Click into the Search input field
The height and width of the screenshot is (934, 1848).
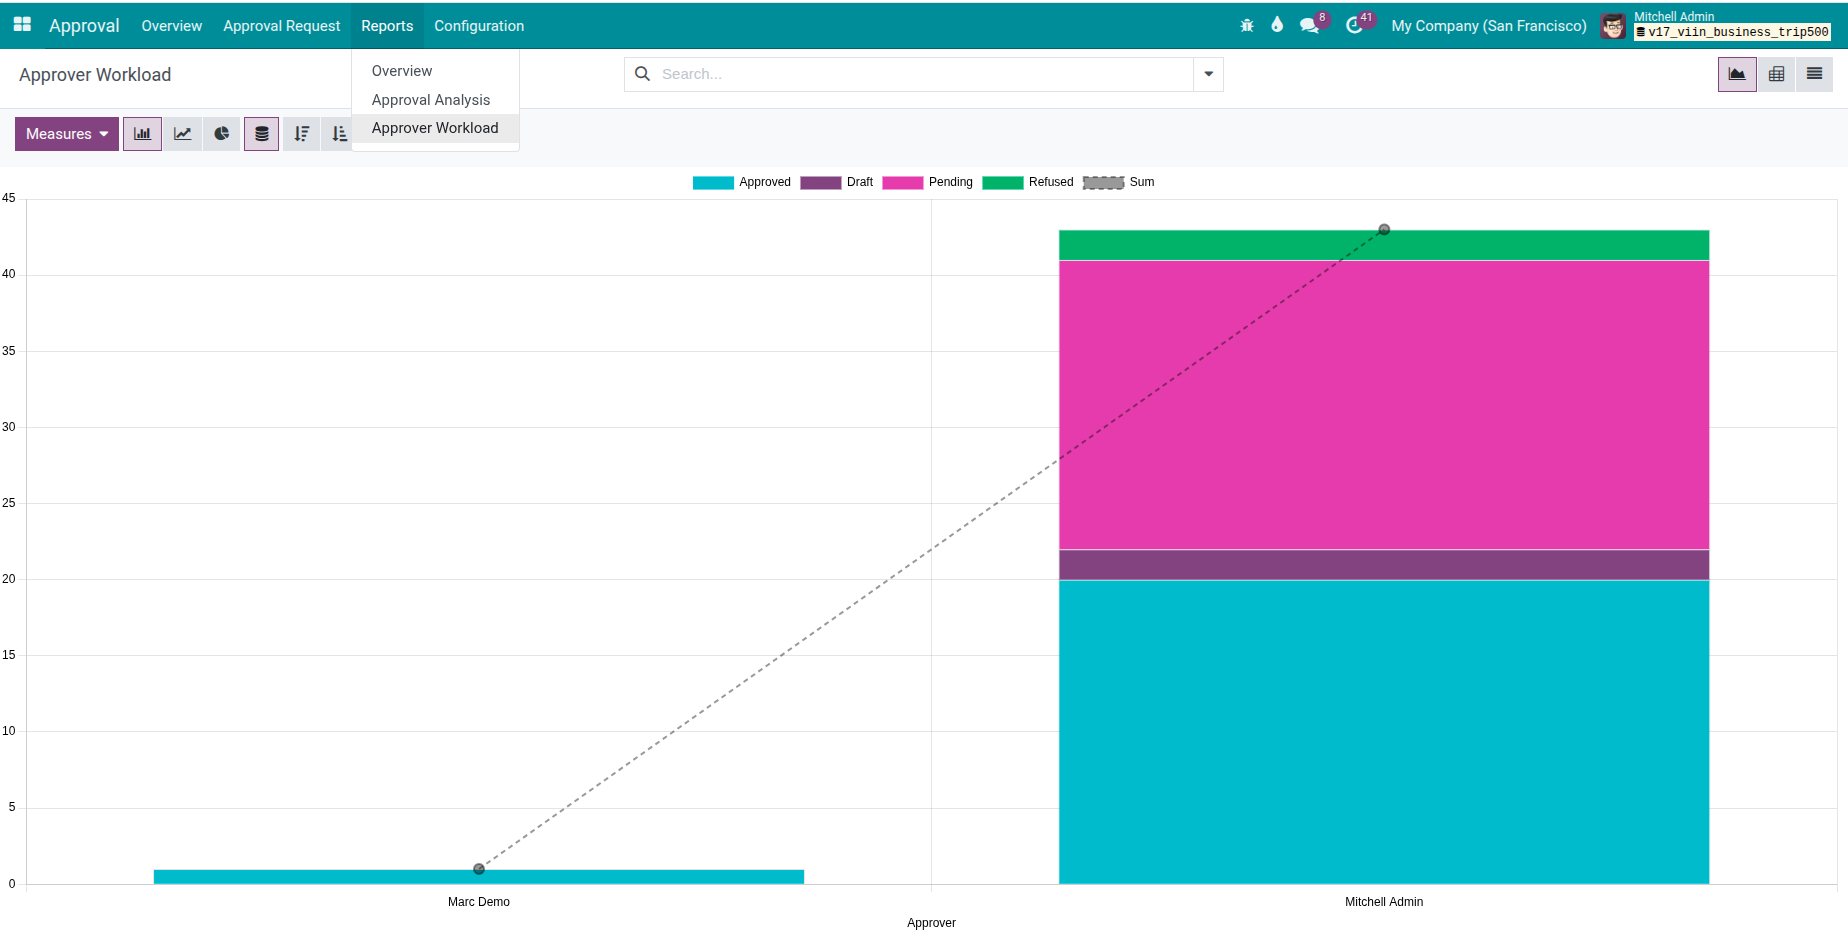pos(920,74)
